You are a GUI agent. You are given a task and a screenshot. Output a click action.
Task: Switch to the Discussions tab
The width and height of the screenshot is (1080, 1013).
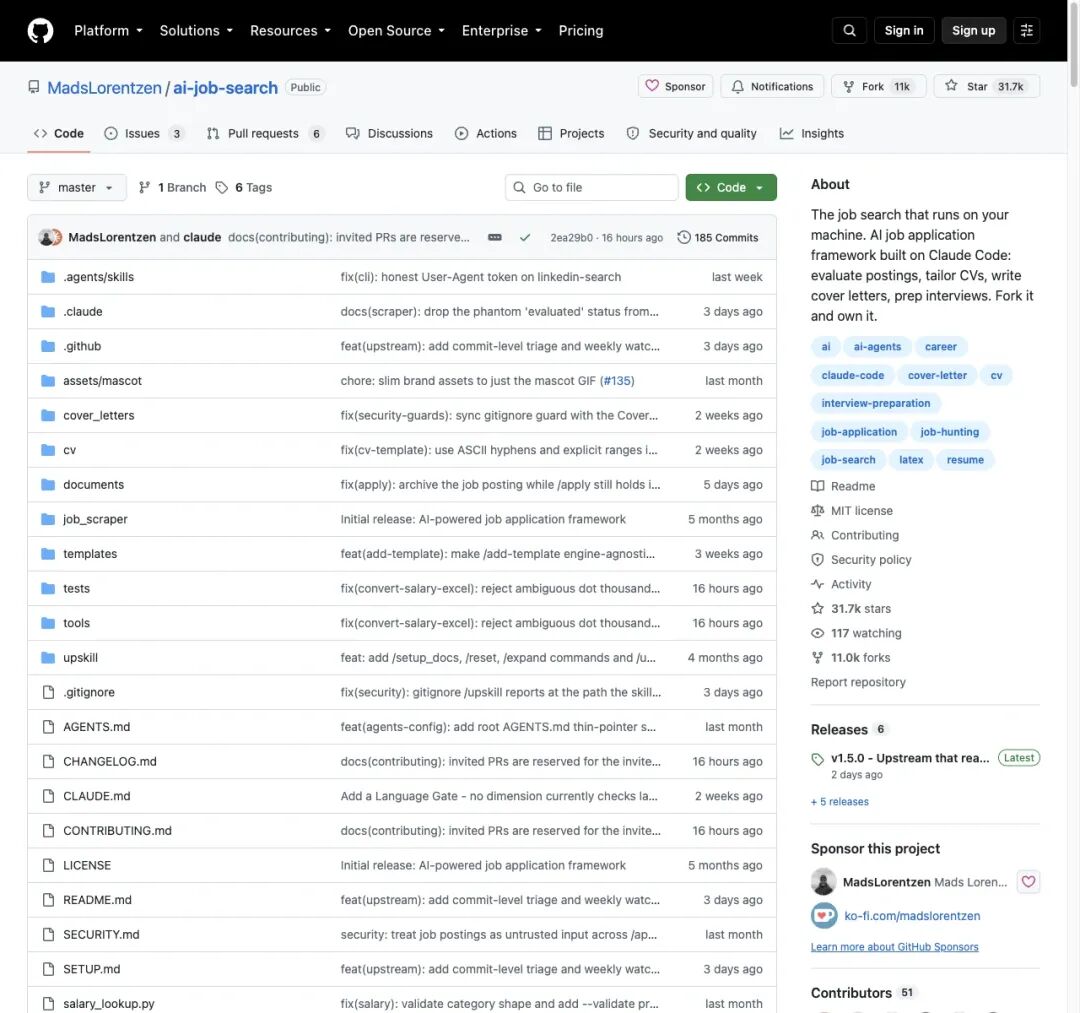pyautogui.click(x=389, y=134)
